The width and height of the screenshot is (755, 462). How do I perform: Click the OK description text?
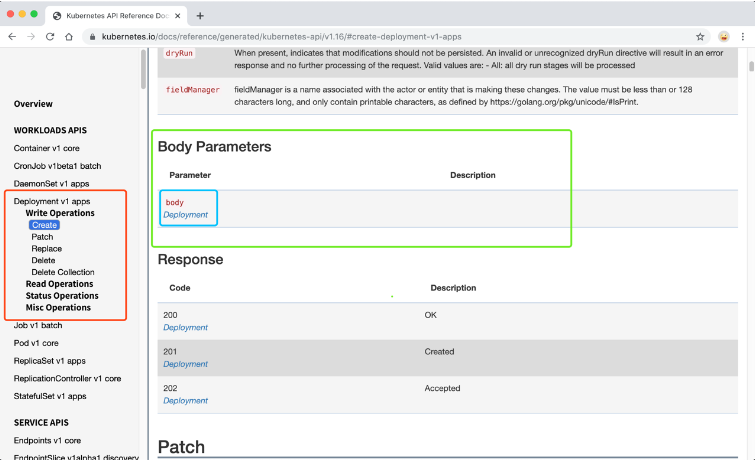click(x=430, y=315)
